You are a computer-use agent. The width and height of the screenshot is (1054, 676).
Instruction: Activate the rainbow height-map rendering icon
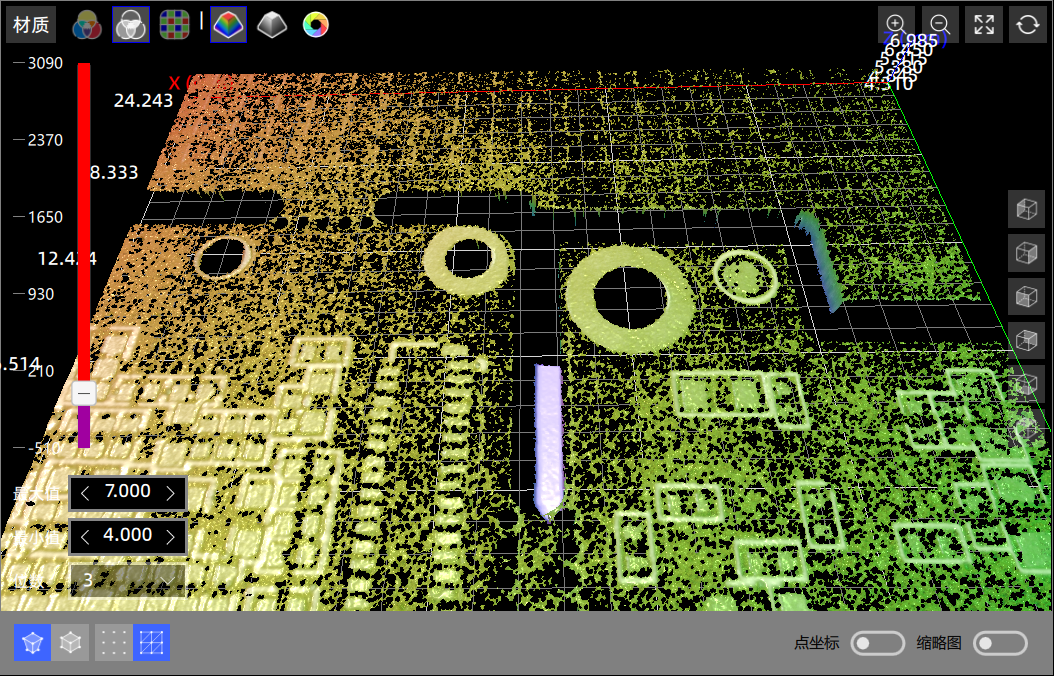228,25
